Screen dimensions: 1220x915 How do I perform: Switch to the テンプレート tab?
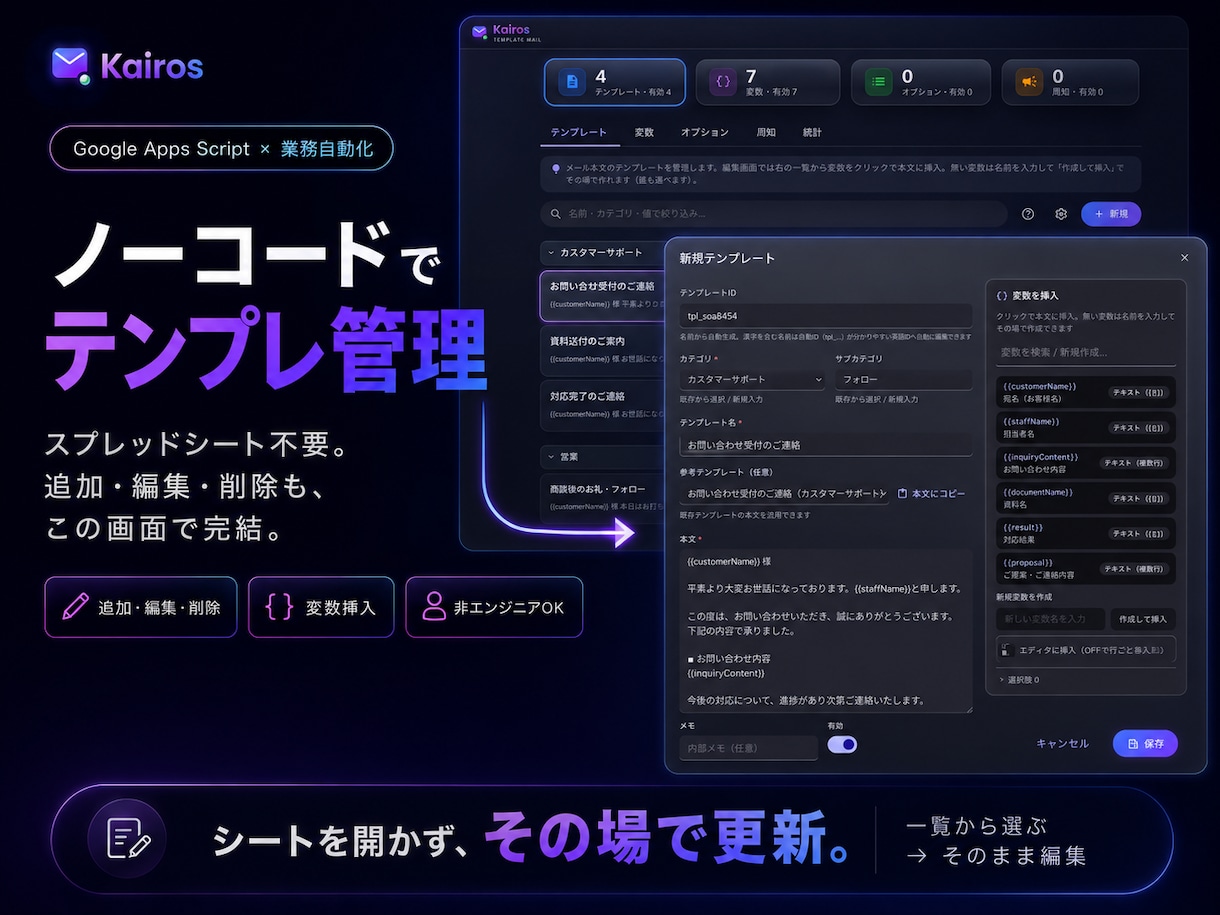pyautogui.click(x=579, y=133)
